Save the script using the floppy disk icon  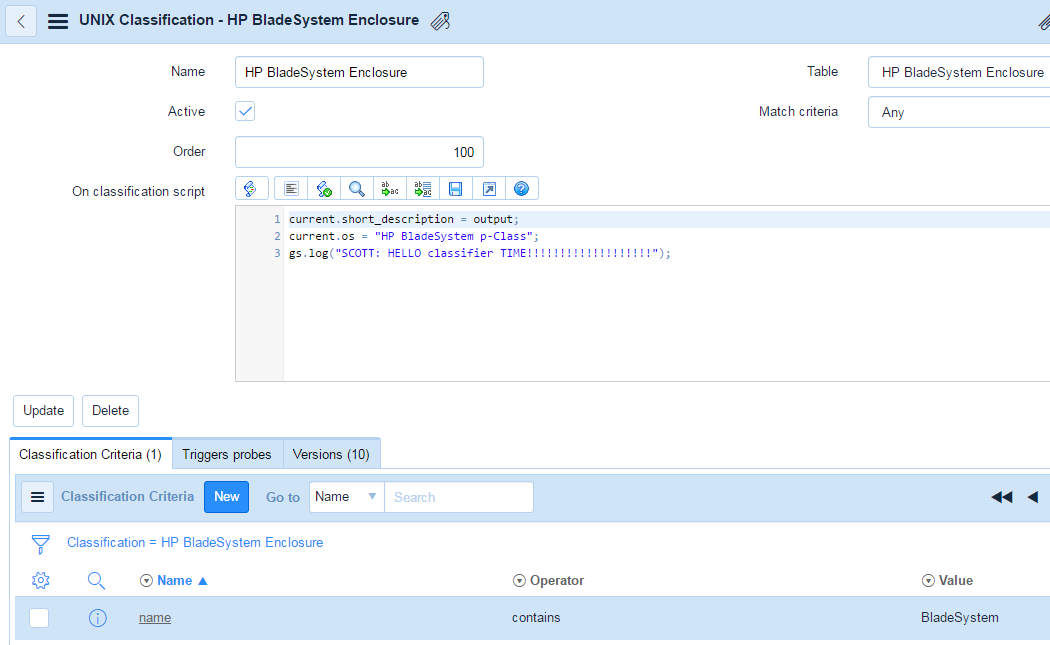(x=455, y=188)
